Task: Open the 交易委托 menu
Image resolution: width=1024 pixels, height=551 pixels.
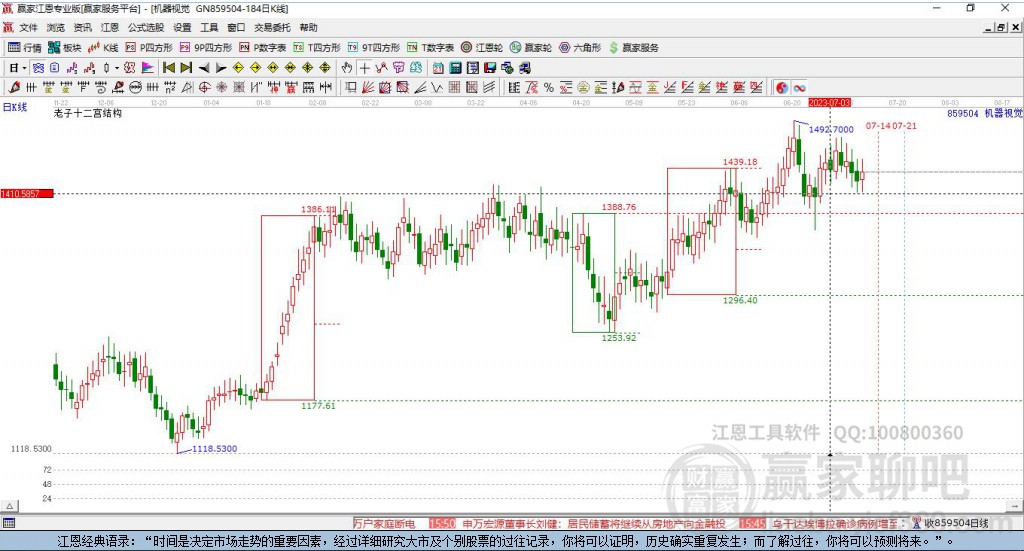Action: click(272, 27)
